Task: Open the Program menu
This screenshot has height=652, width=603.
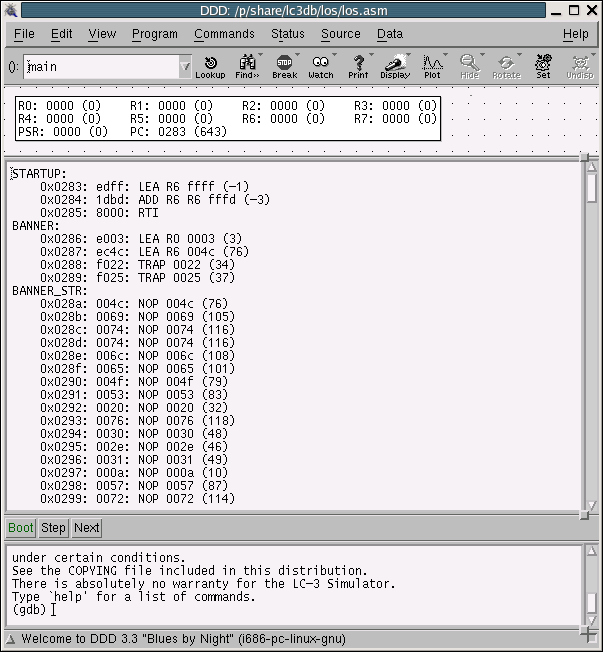Action: click(154, 34)
